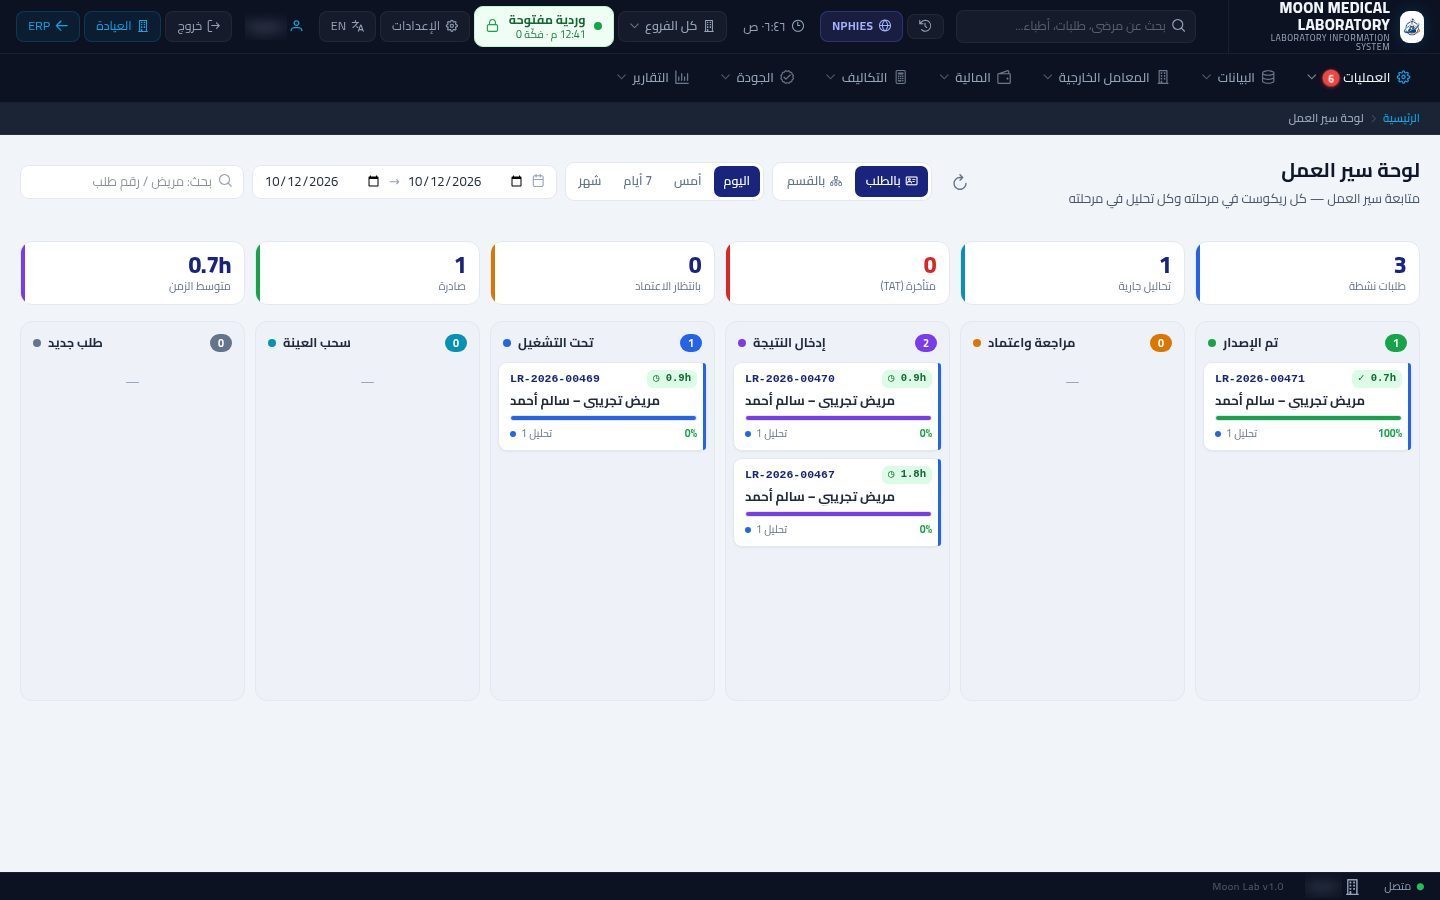The height and width of the screenshot is (900, 1440).
Task: Open request card LR-2026-00471
Action: click(x=1307, y=406)
